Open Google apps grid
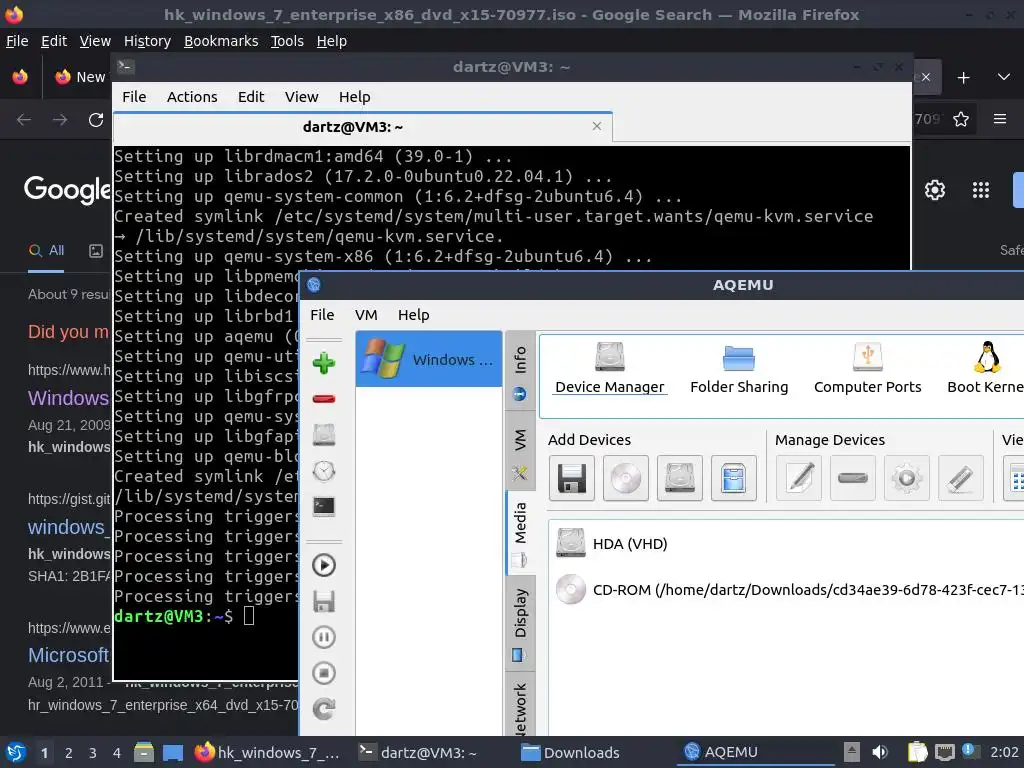Viewport: 1024px width, 768px height. 981,190
